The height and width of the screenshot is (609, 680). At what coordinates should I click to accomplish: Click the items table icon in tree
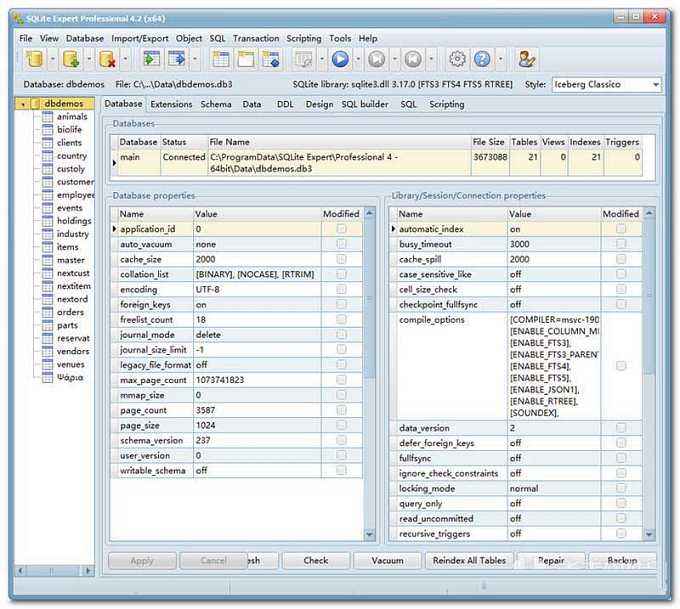(x=47, y=247)
